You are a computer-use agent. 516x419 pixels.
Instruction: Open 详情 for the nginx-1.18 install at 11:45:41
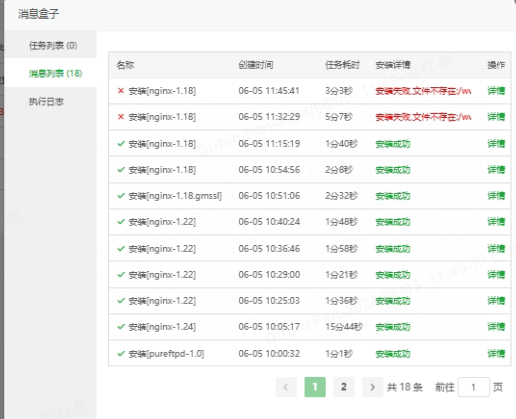pos(496,91)
